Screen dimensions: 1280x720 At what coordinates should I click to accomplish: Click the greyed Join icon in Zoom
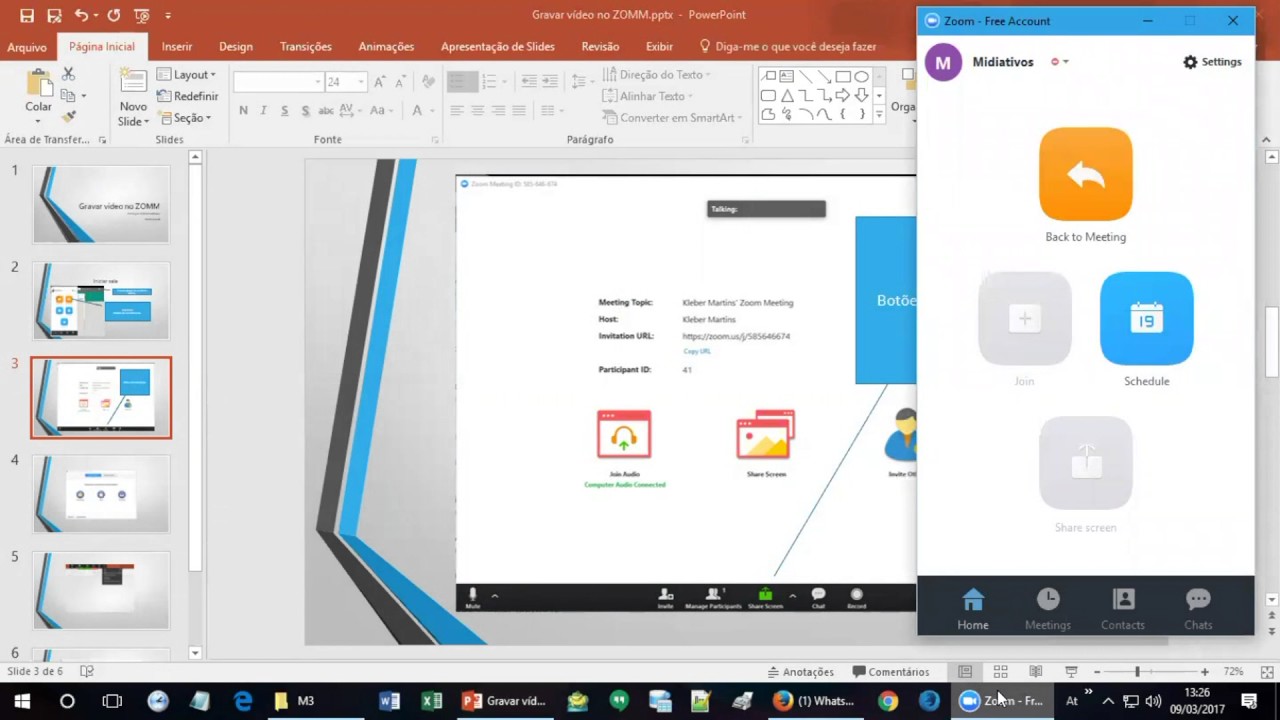coord(1024,318)
